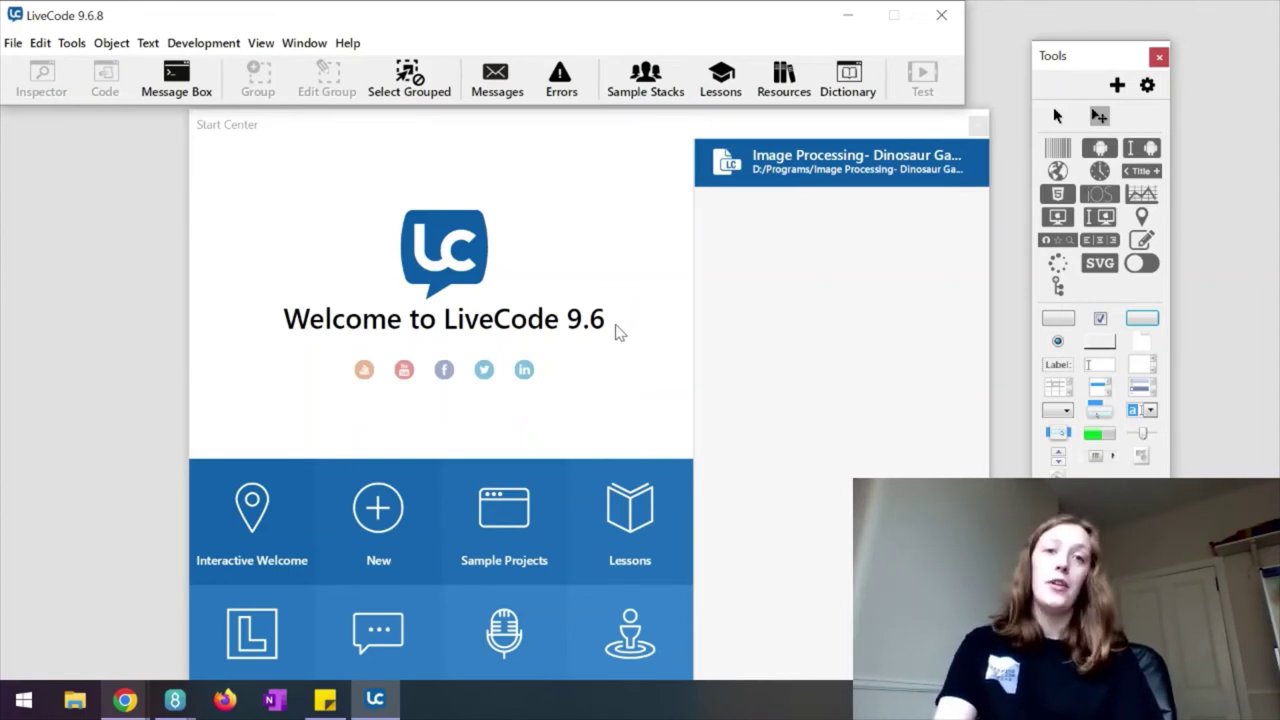Select the combo box control in Tools

pos(1141,410)
